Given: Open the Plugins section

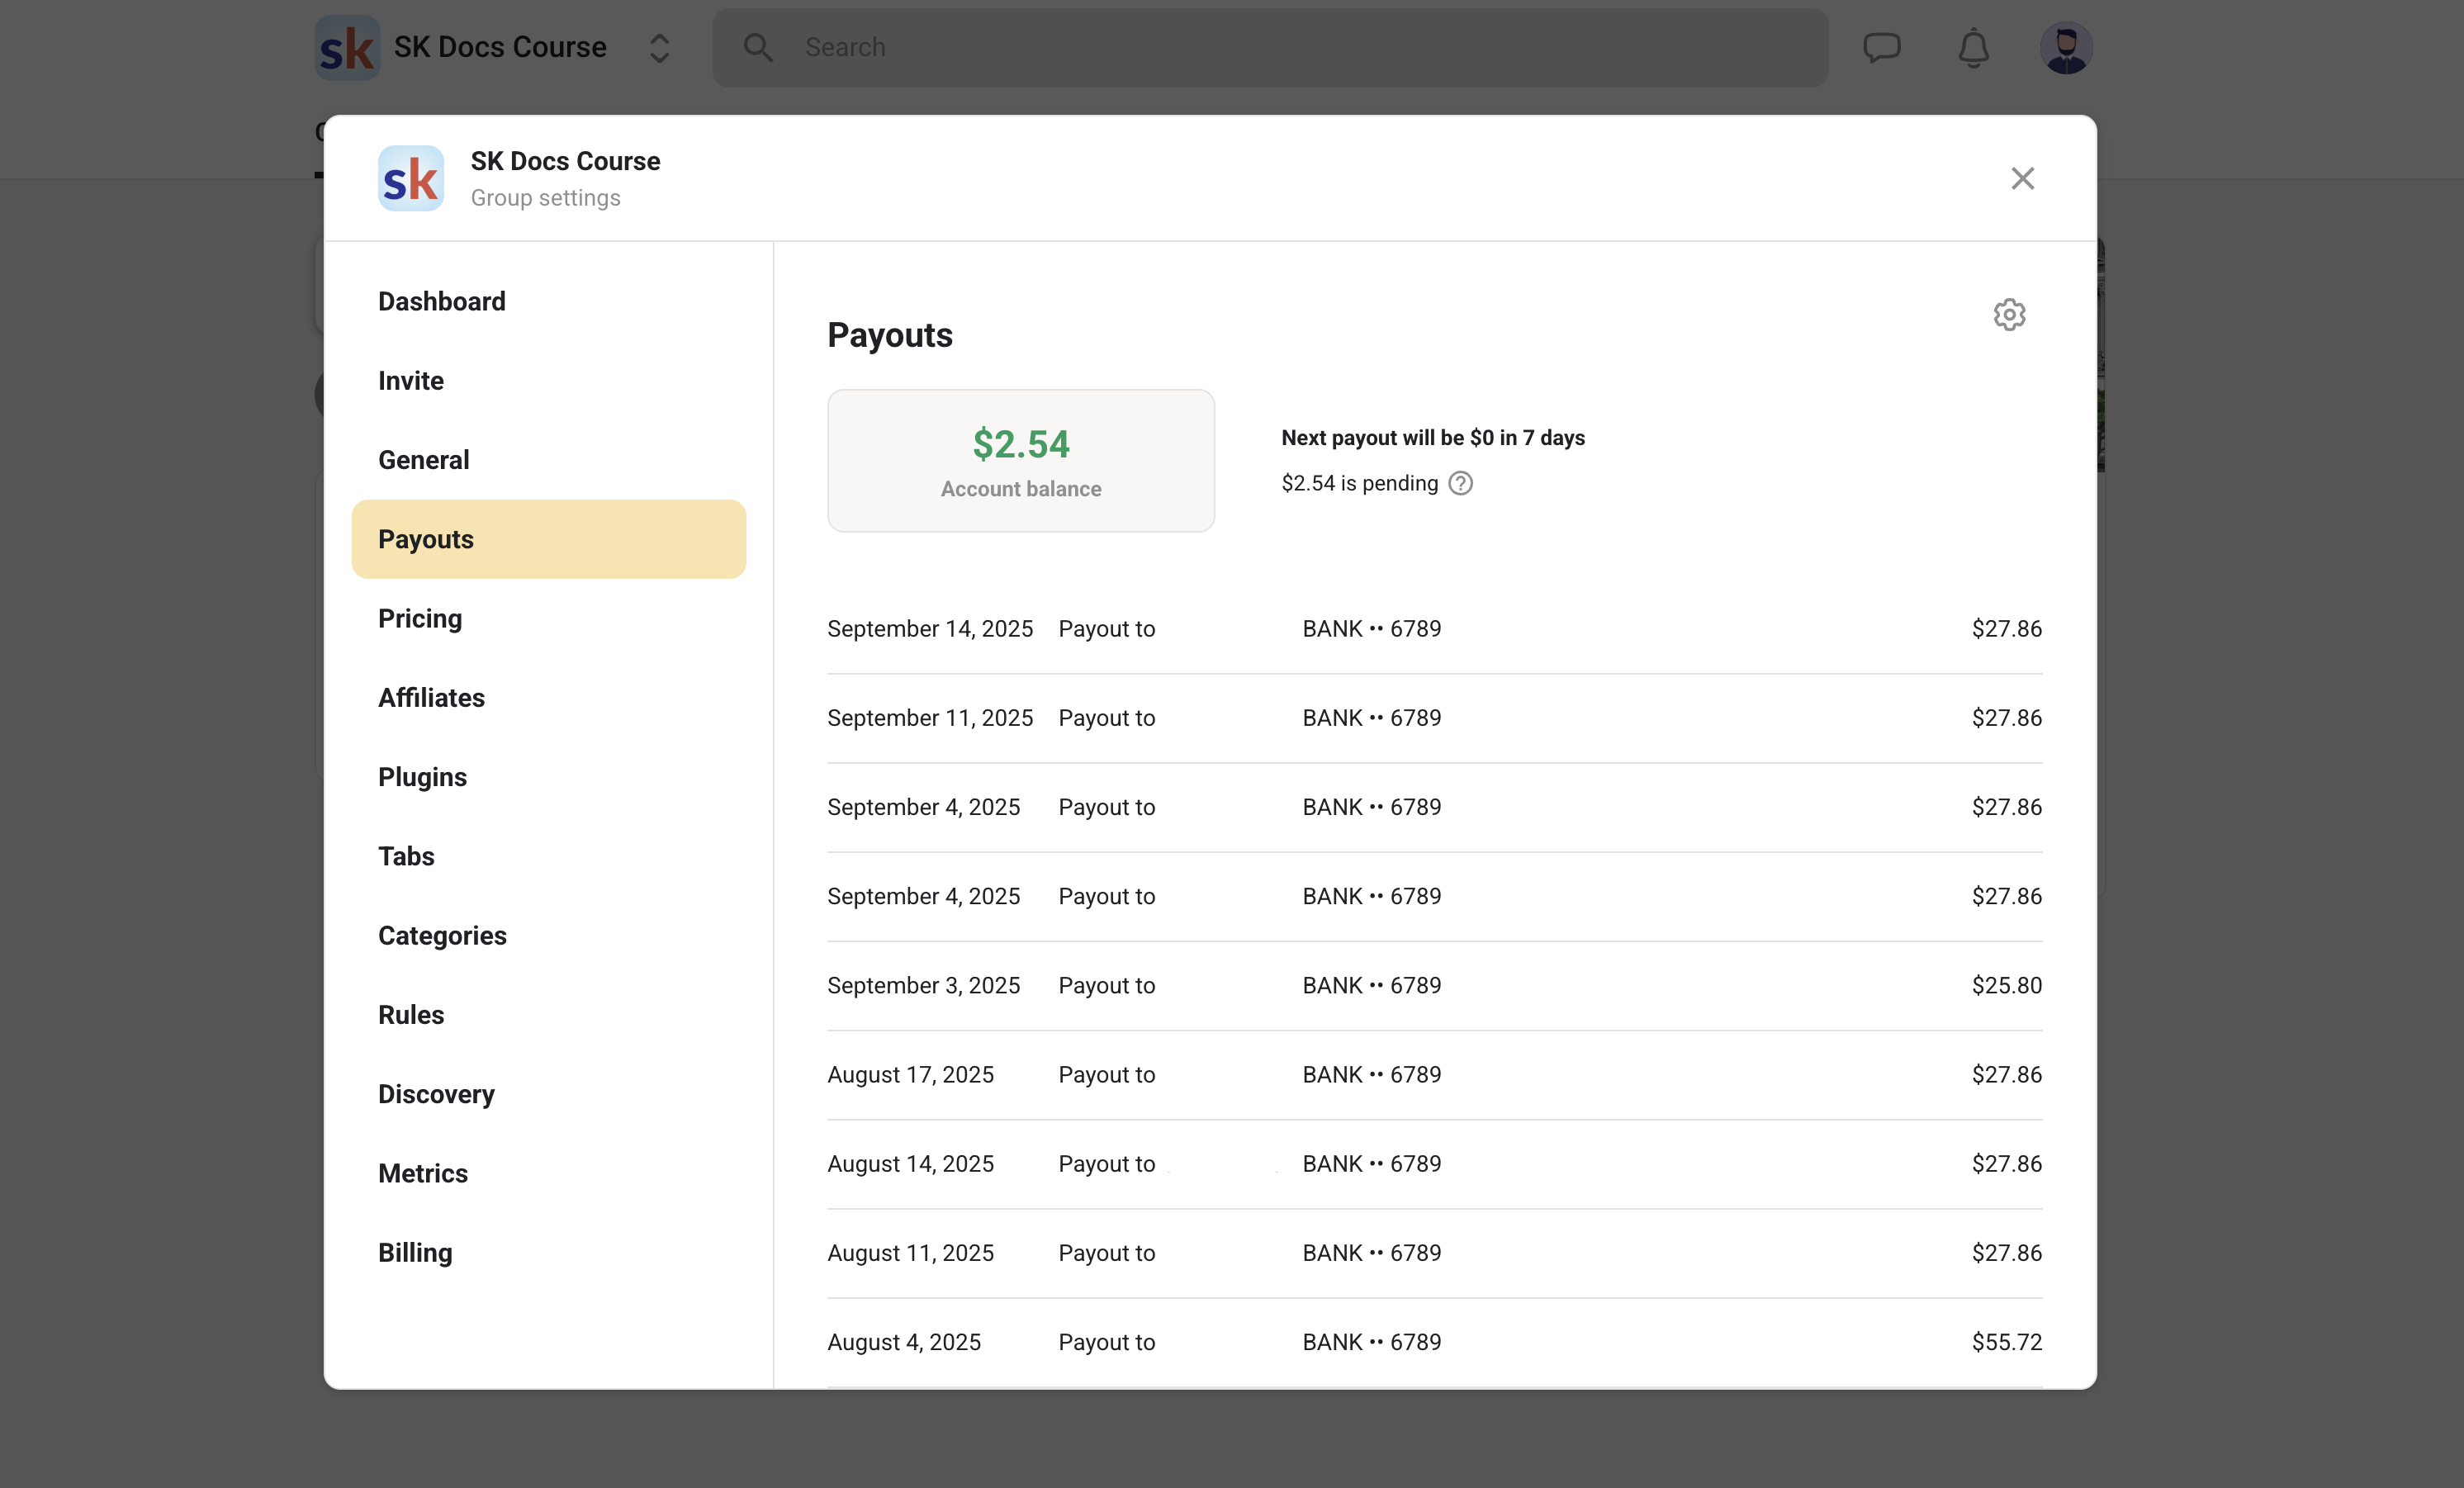Looking at the screenshot, I should (421, 777).
